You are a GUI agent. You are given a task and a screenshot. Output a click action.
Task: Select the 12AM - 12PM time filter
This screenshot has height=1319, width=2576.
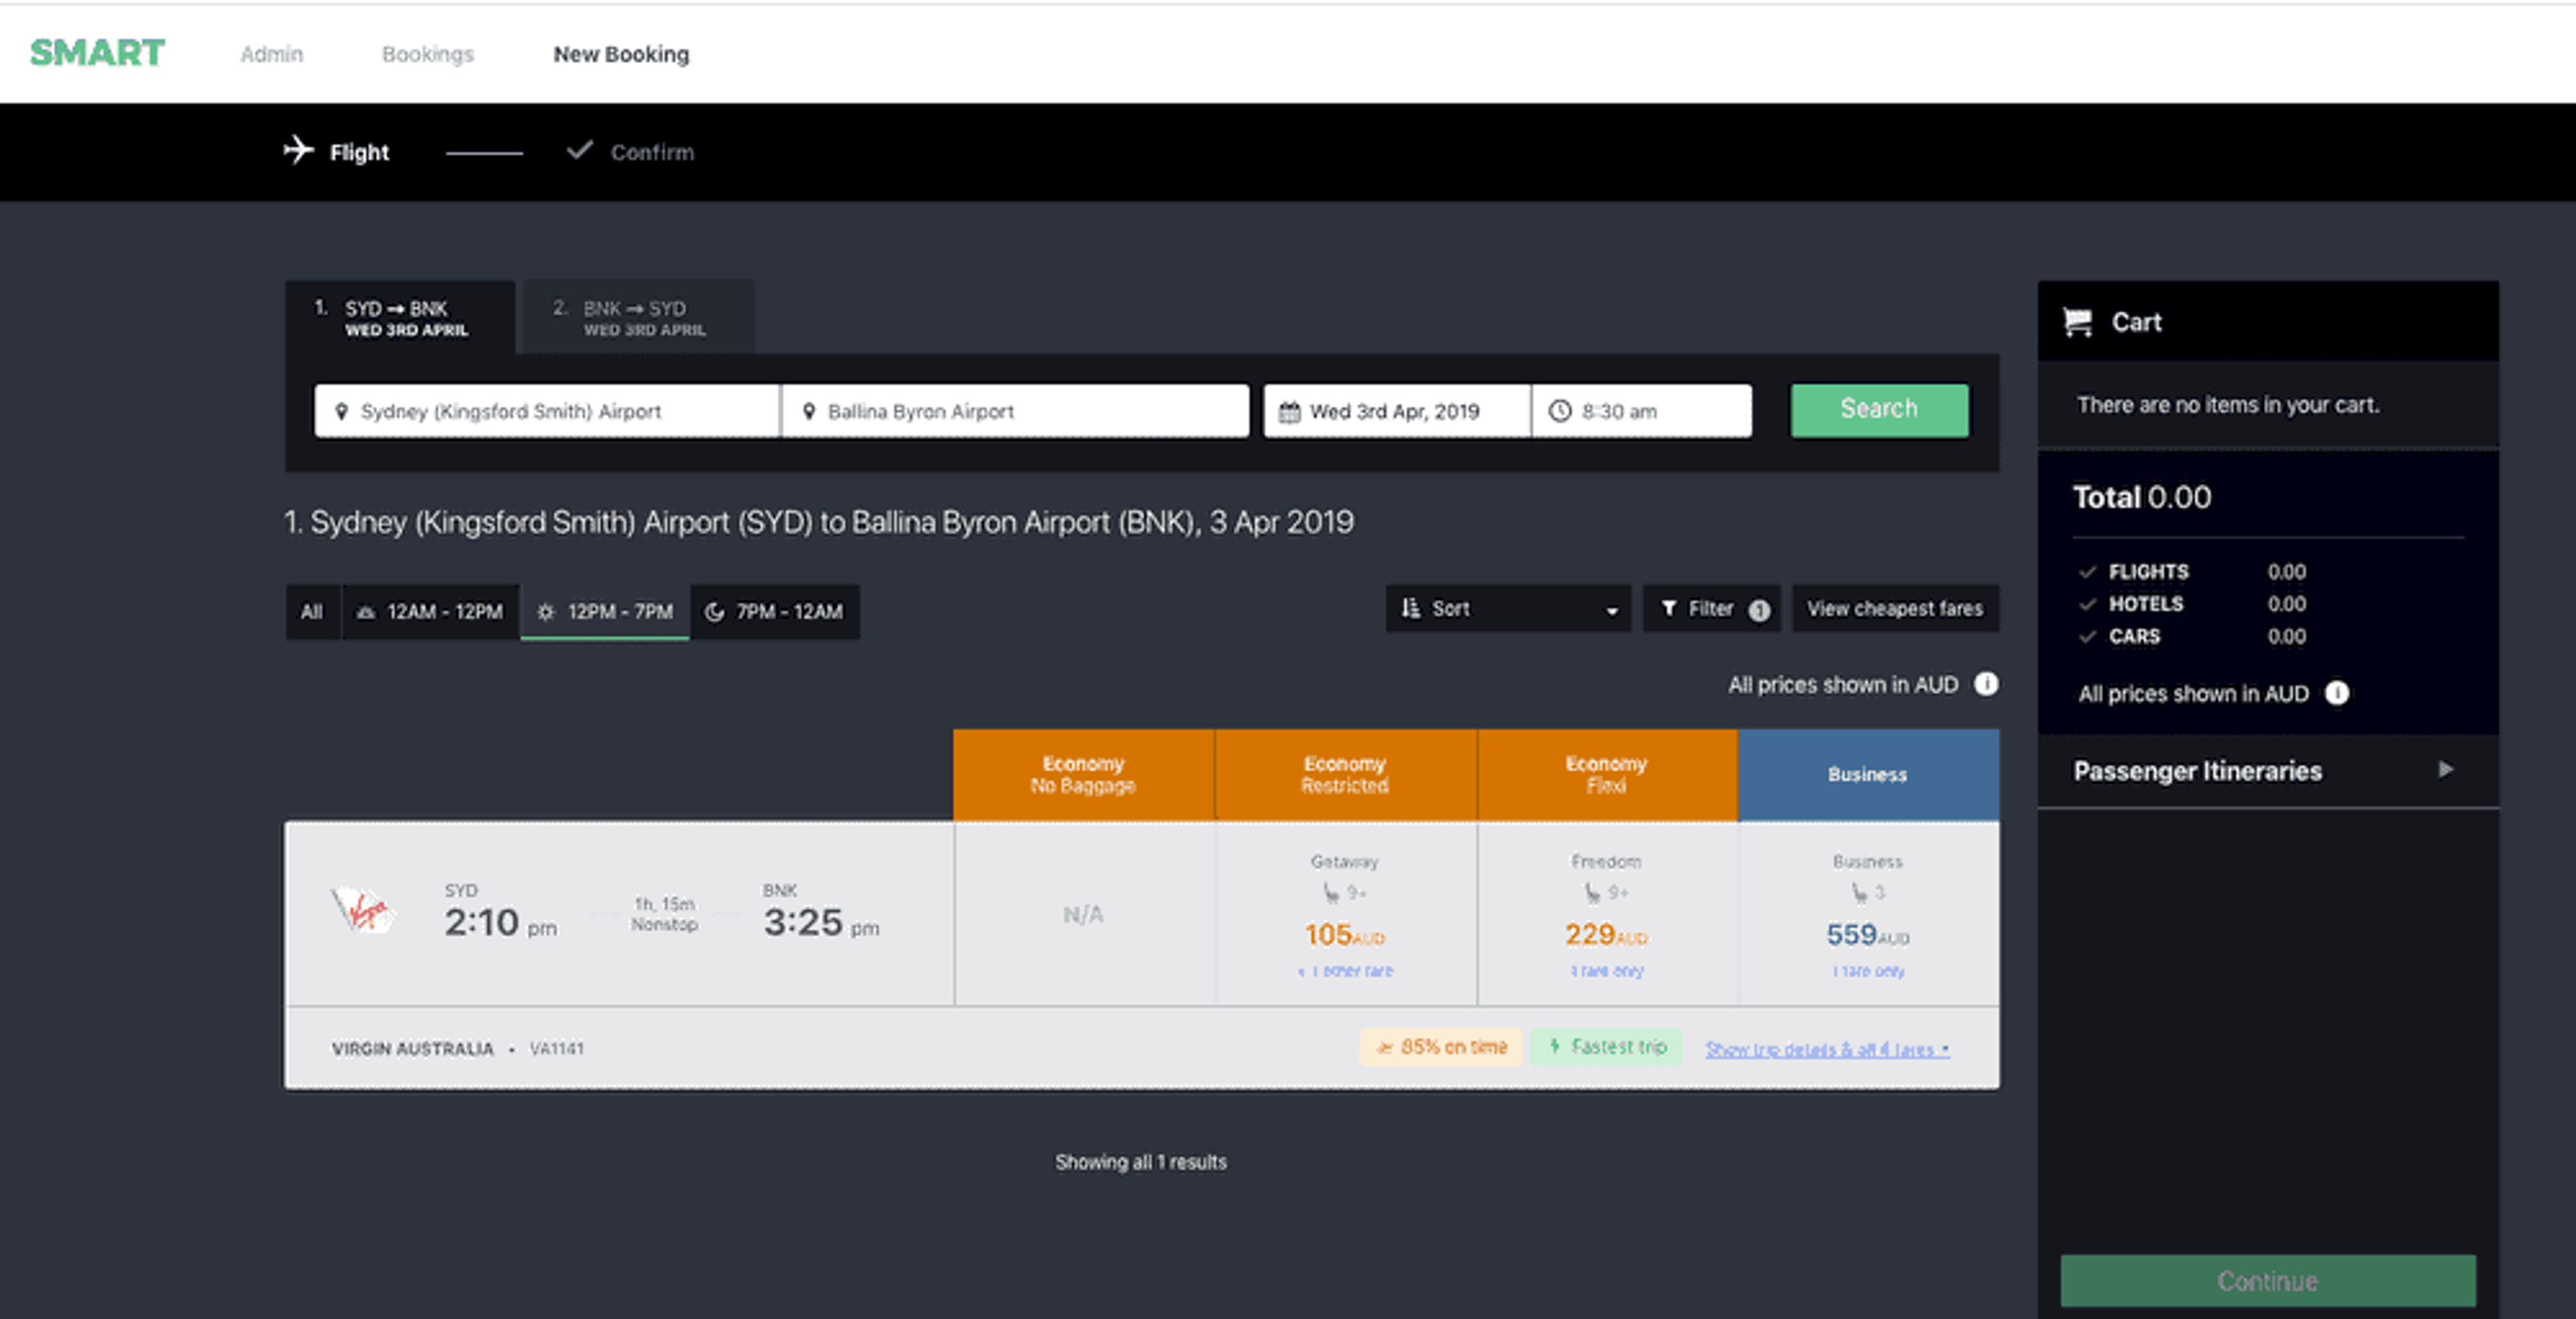coord(430,611)
